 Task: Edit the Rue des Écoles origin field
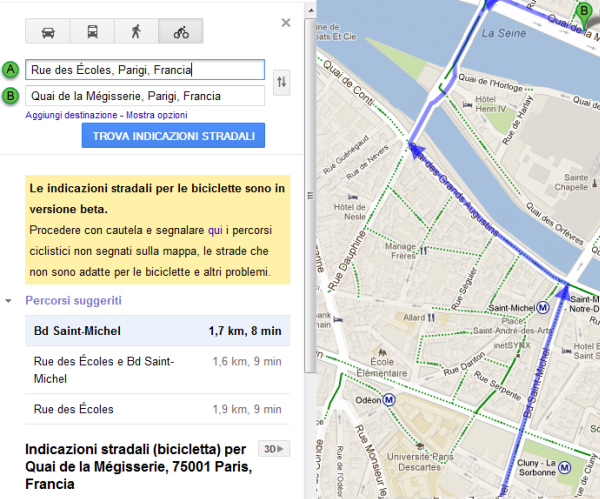(145, 70)
